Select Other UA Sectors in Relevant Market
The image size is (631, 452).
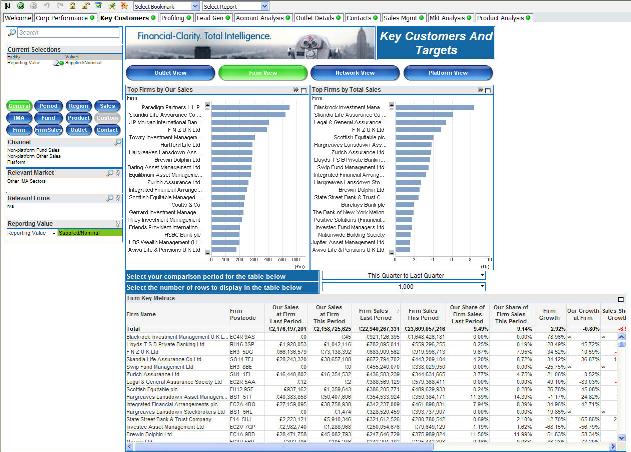pyautogui.click(x=26, y=181)
